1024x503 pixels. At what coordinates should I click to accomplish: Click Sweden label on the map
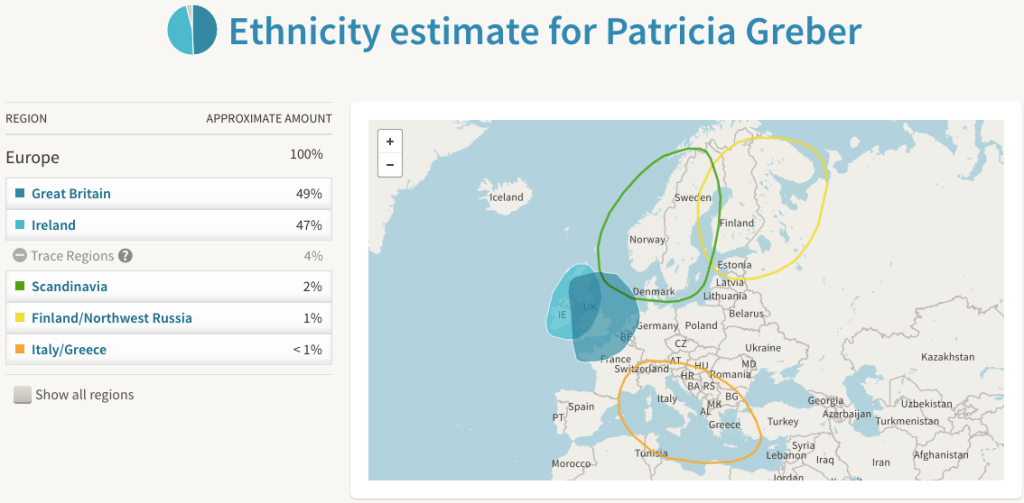click(x=692, y=197)
